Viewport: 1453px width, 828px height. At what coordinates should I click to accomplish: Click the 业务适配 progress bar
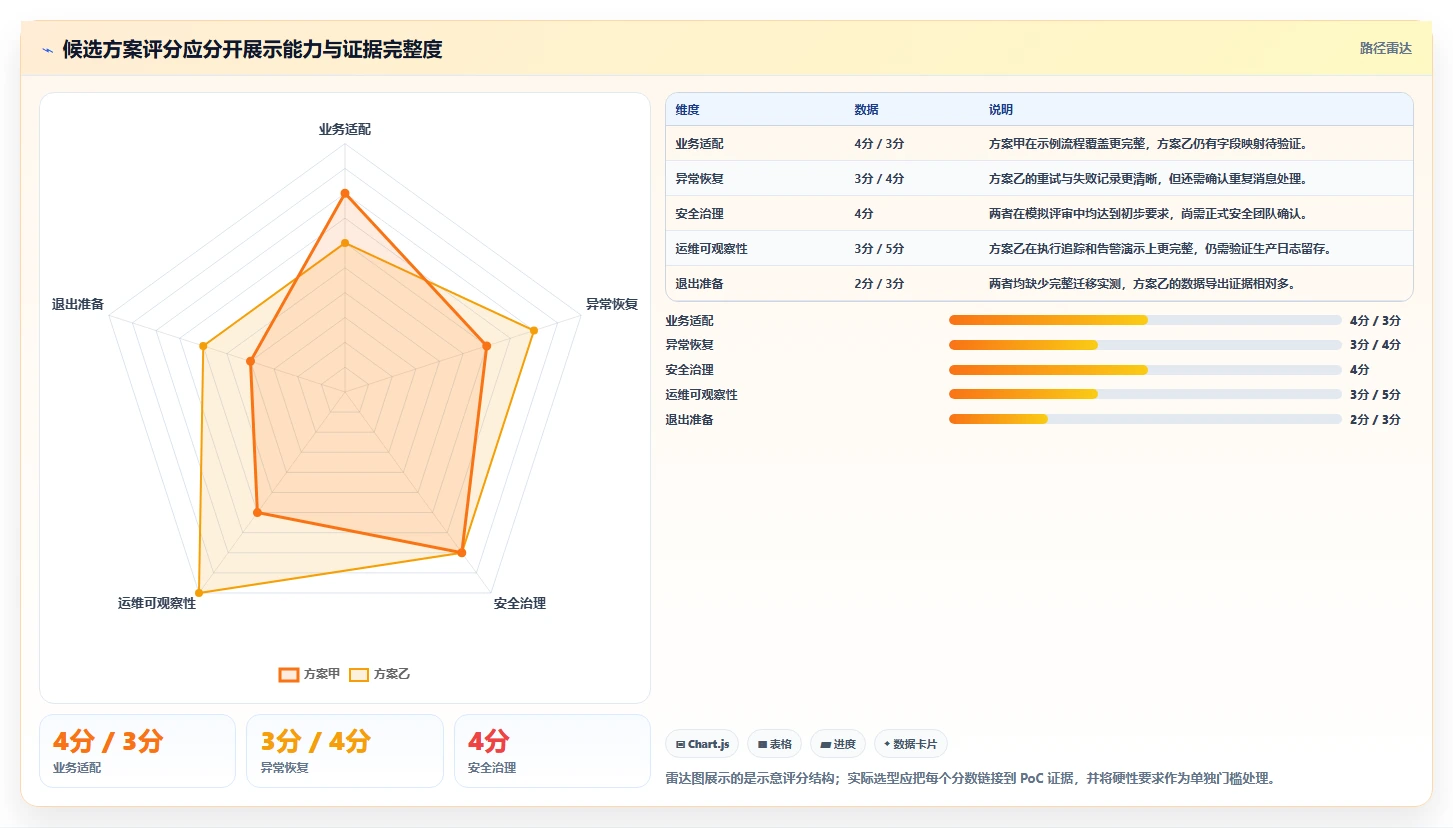(1145, 320)
